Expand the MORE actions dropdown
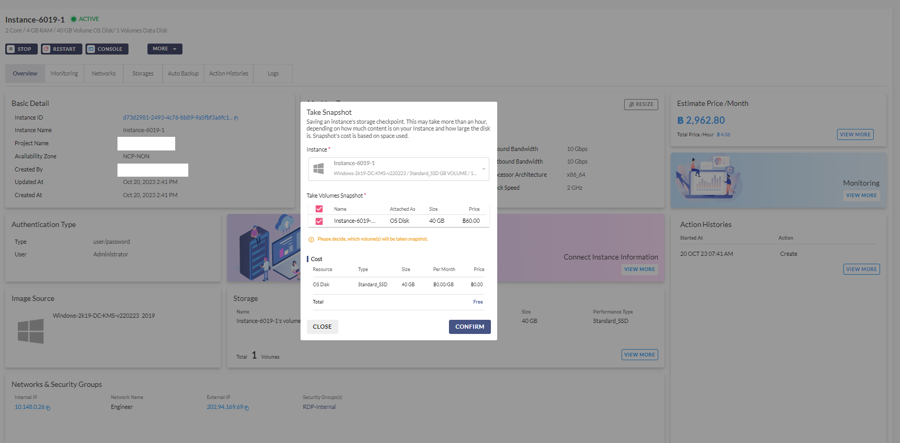Screen dimensions: 900x443 pos(165,49)
